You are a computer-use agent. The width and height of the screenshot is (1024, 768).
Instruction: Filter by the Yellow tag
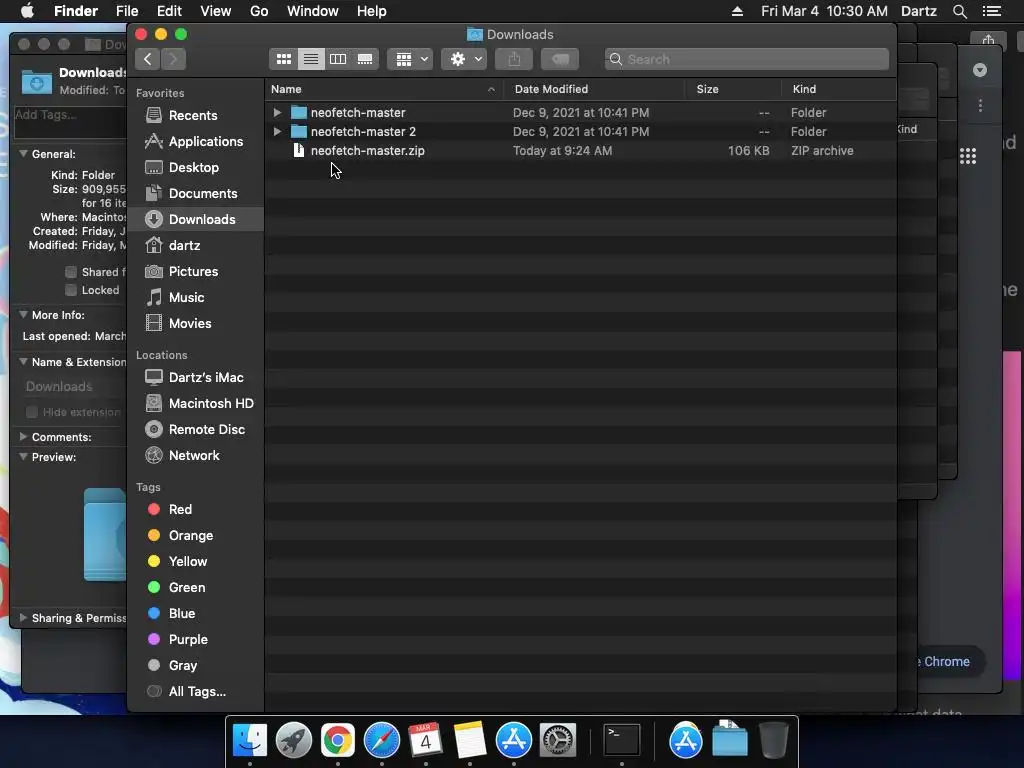click(x=196, y=562)
